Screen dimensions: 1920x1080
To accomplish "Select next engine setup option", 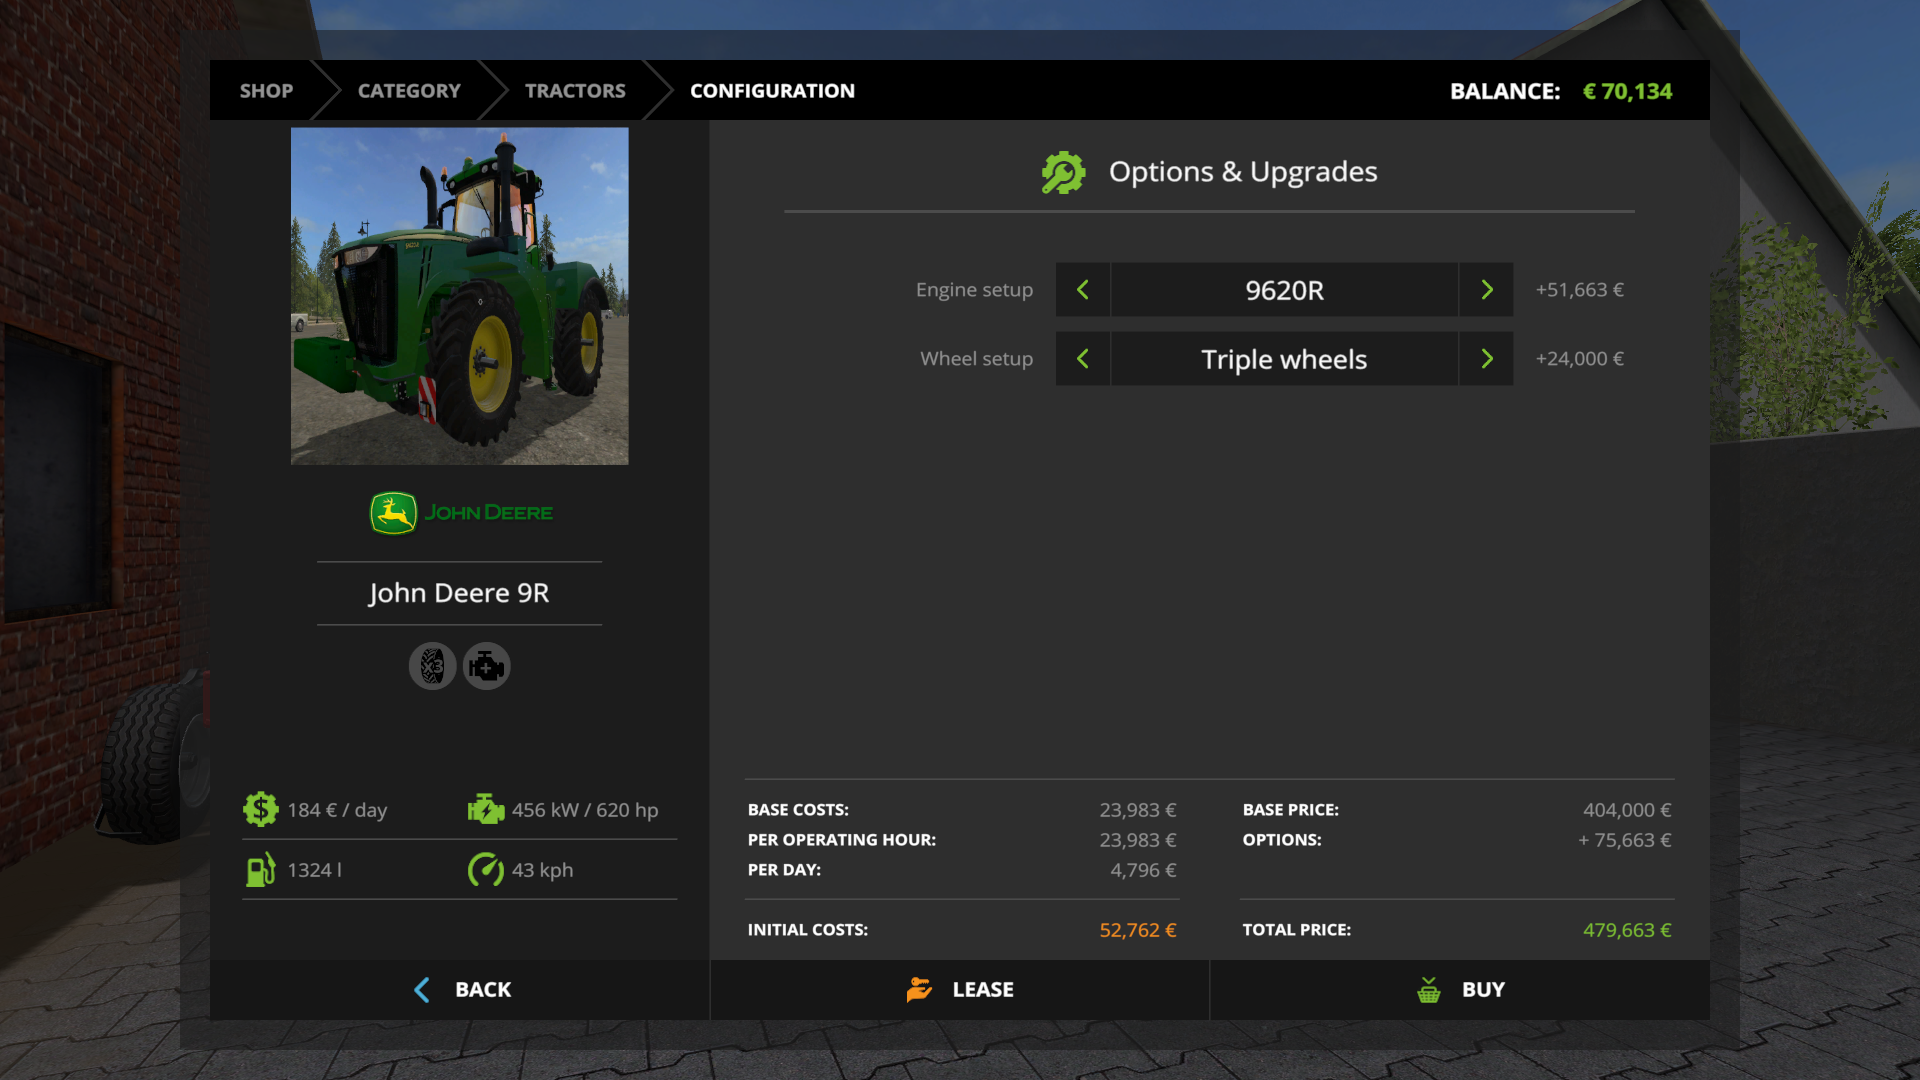I will tap(1487, 290).
